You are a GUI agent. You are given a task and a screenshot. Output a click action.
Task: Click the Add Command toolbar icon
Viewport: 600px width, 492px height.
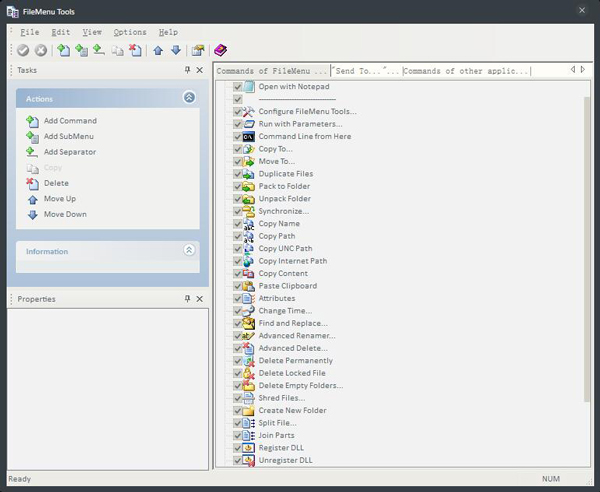point(64,50)
